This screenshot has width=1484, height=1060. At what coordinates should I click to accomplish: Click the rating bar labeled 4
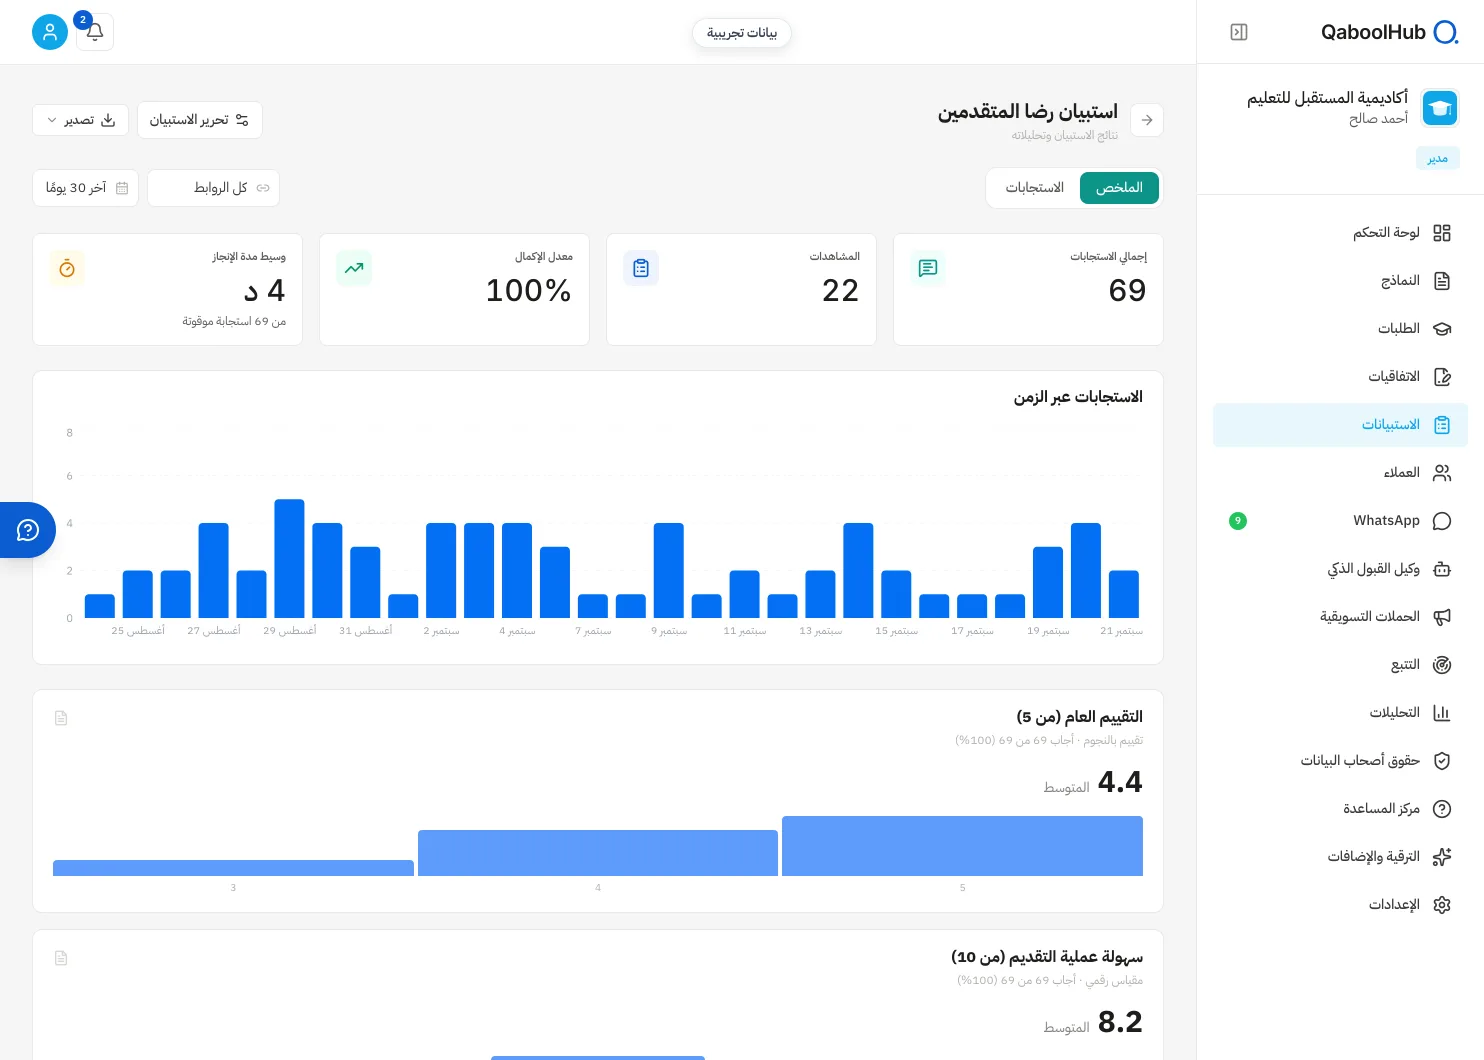coord(598,853)
